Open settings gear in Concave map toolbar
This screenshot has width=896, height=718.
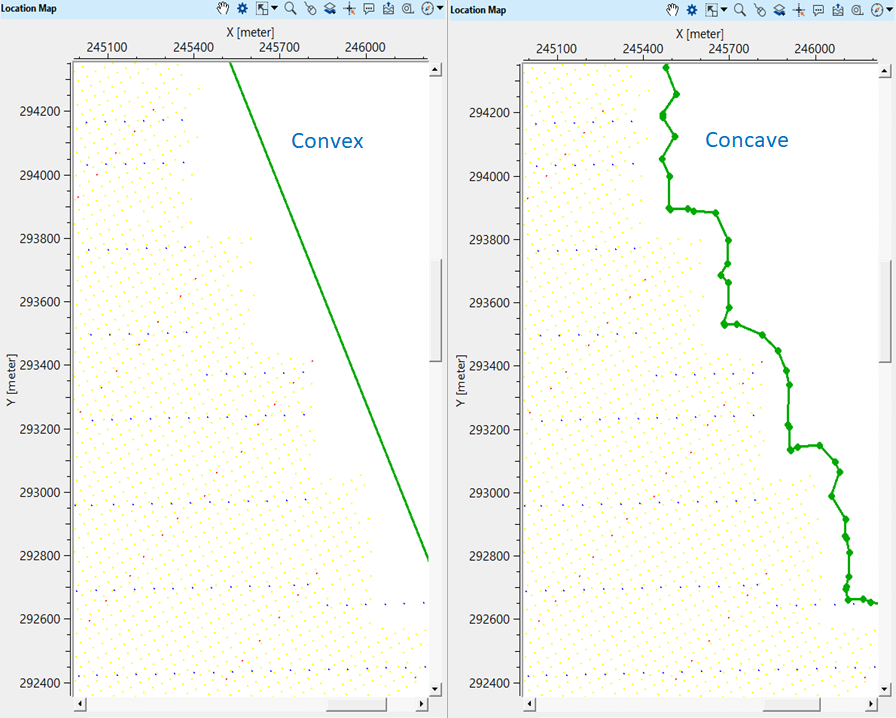(x=692, y=10)
